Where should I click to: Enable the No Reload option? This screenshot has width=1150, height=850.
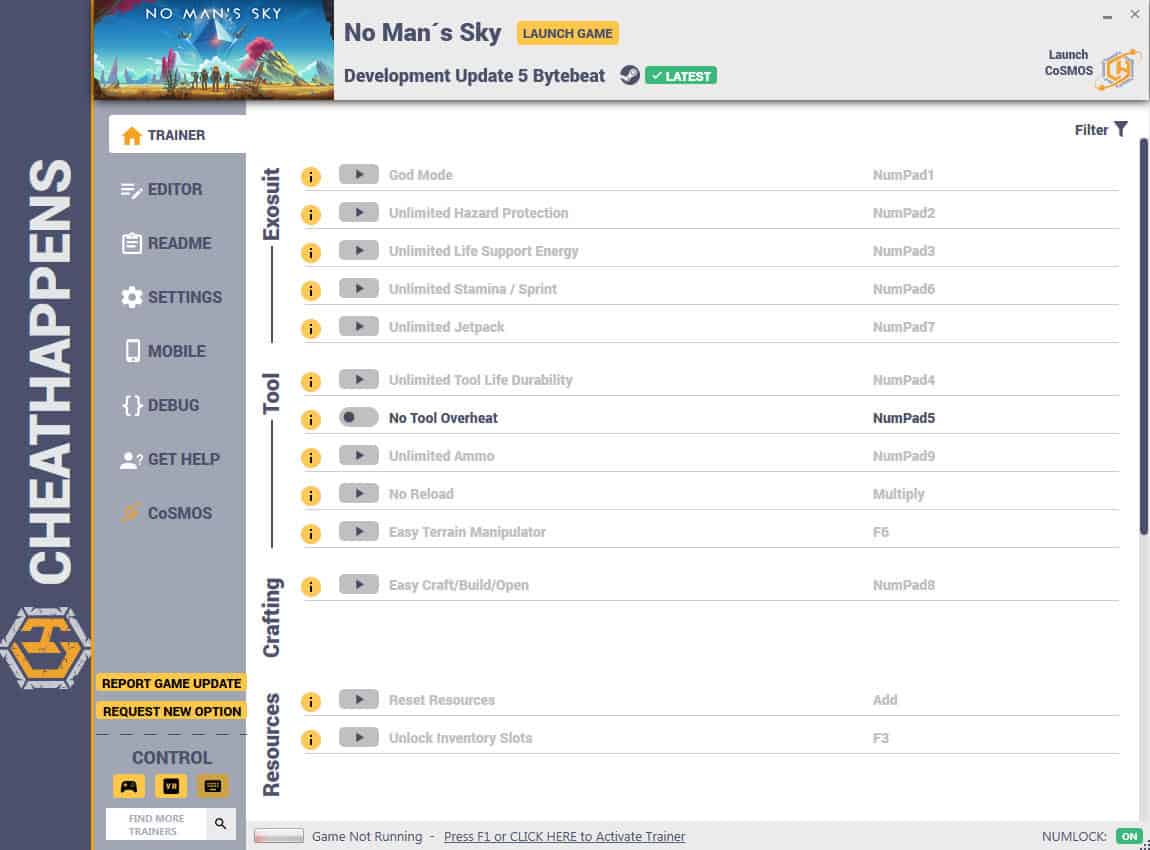359,494
